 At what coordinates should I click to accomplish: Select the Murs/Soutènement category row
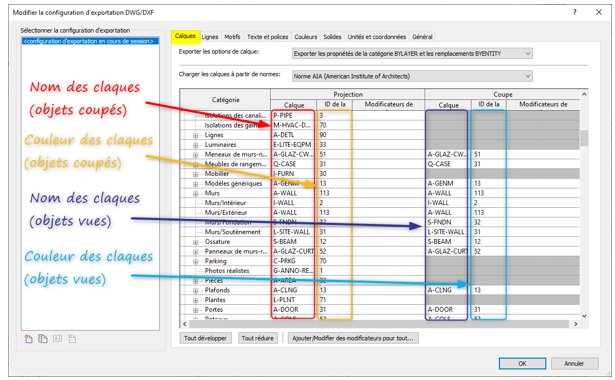(x=226, y=232)
